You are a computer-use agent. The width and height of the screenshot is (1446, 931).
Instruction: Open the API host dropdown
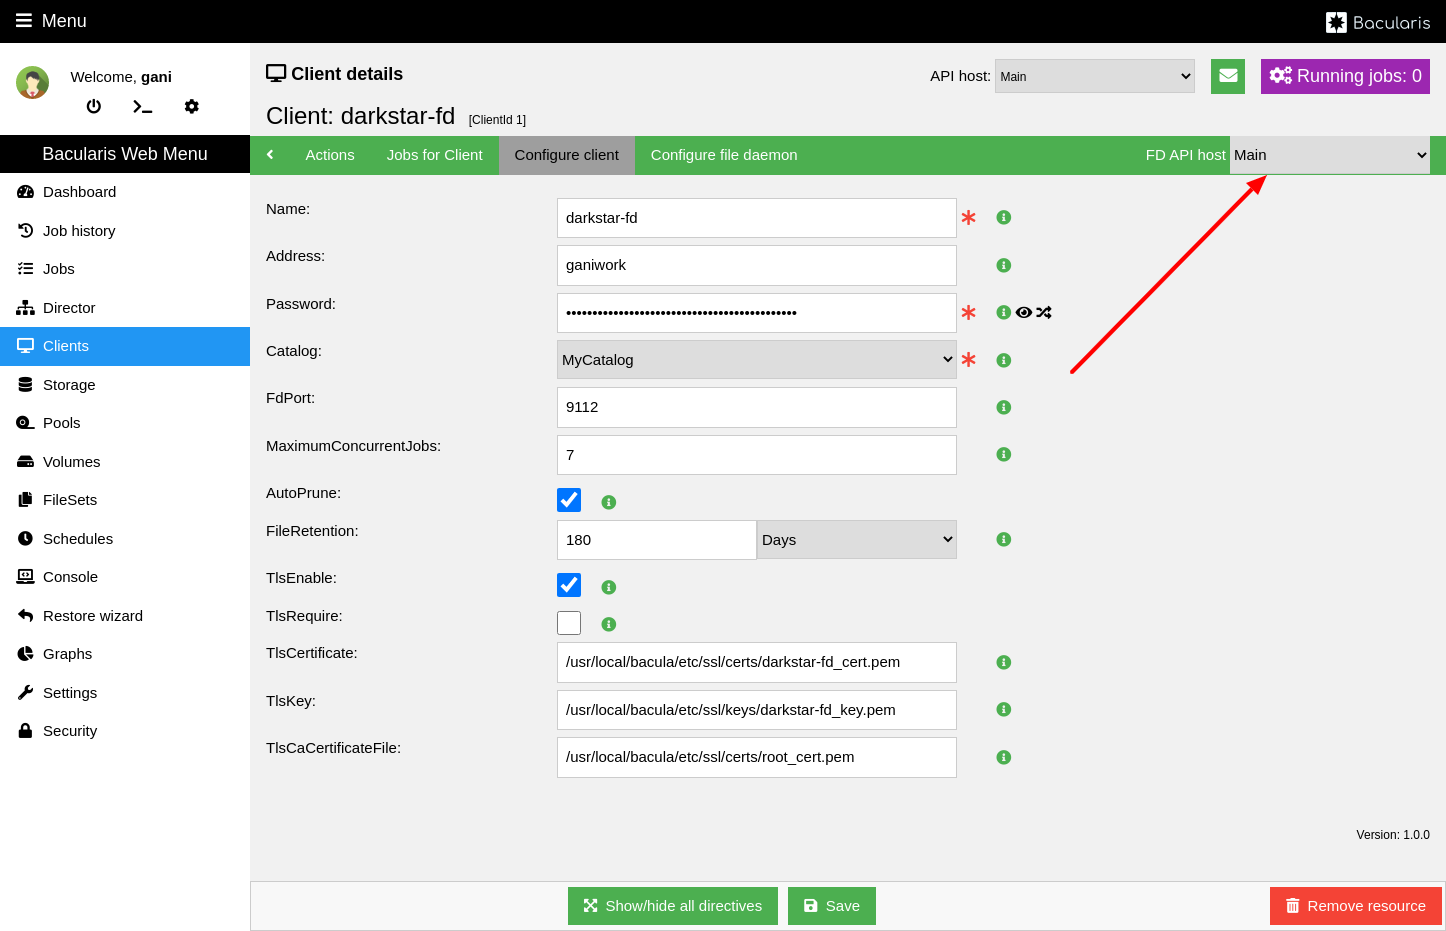click(x=1095, y=76)
